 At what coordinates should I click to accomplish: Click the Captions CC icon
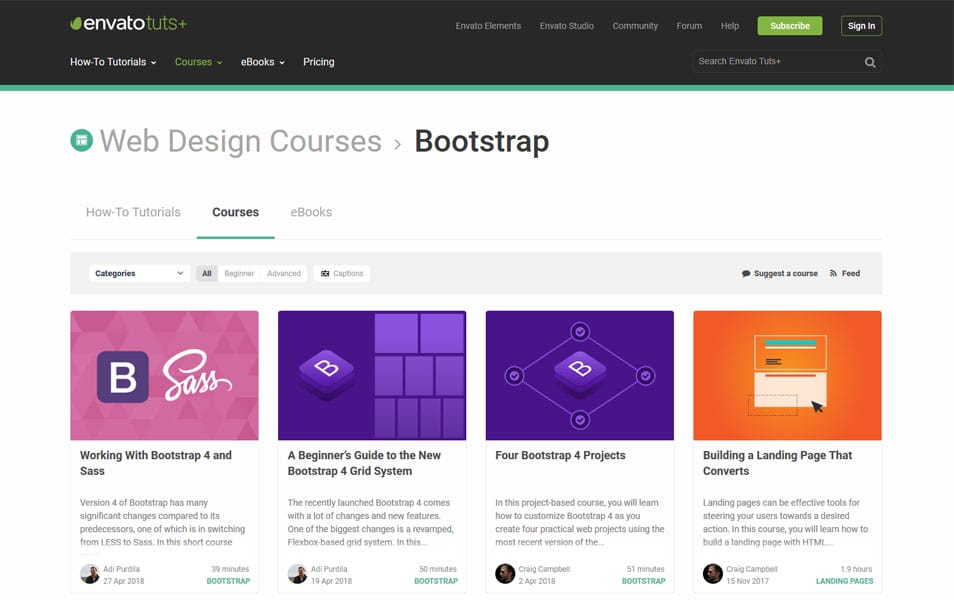[x=325, y=273]
